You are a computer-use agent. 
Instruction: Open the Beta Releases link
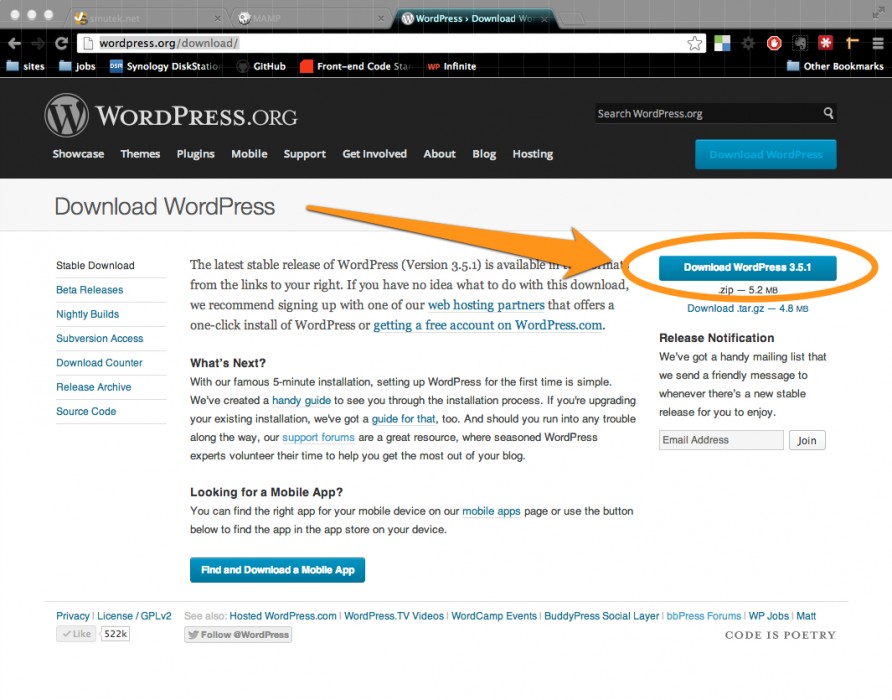click(x=89, y=290)
